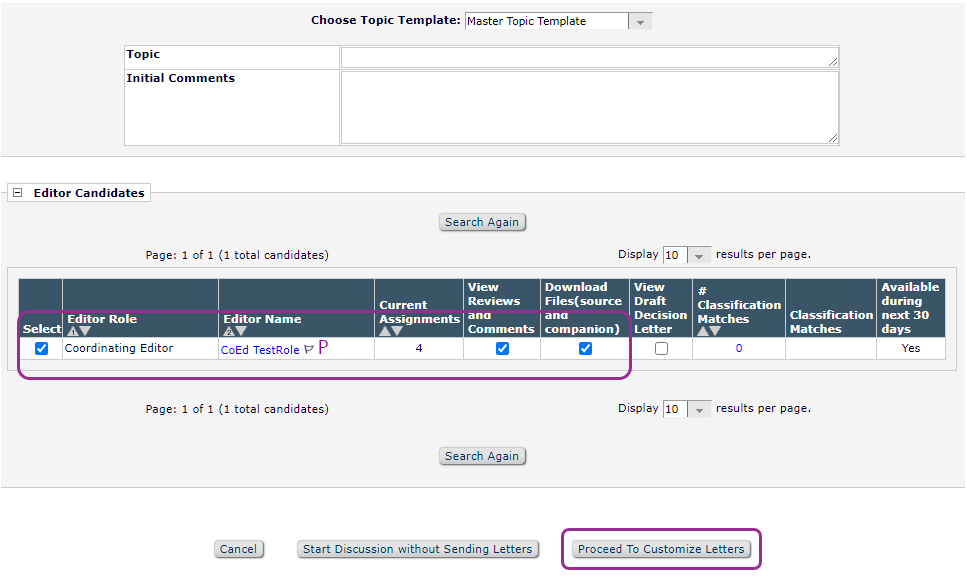Sort Editor Role column descending
967x580 pixels.
point(85,331)
